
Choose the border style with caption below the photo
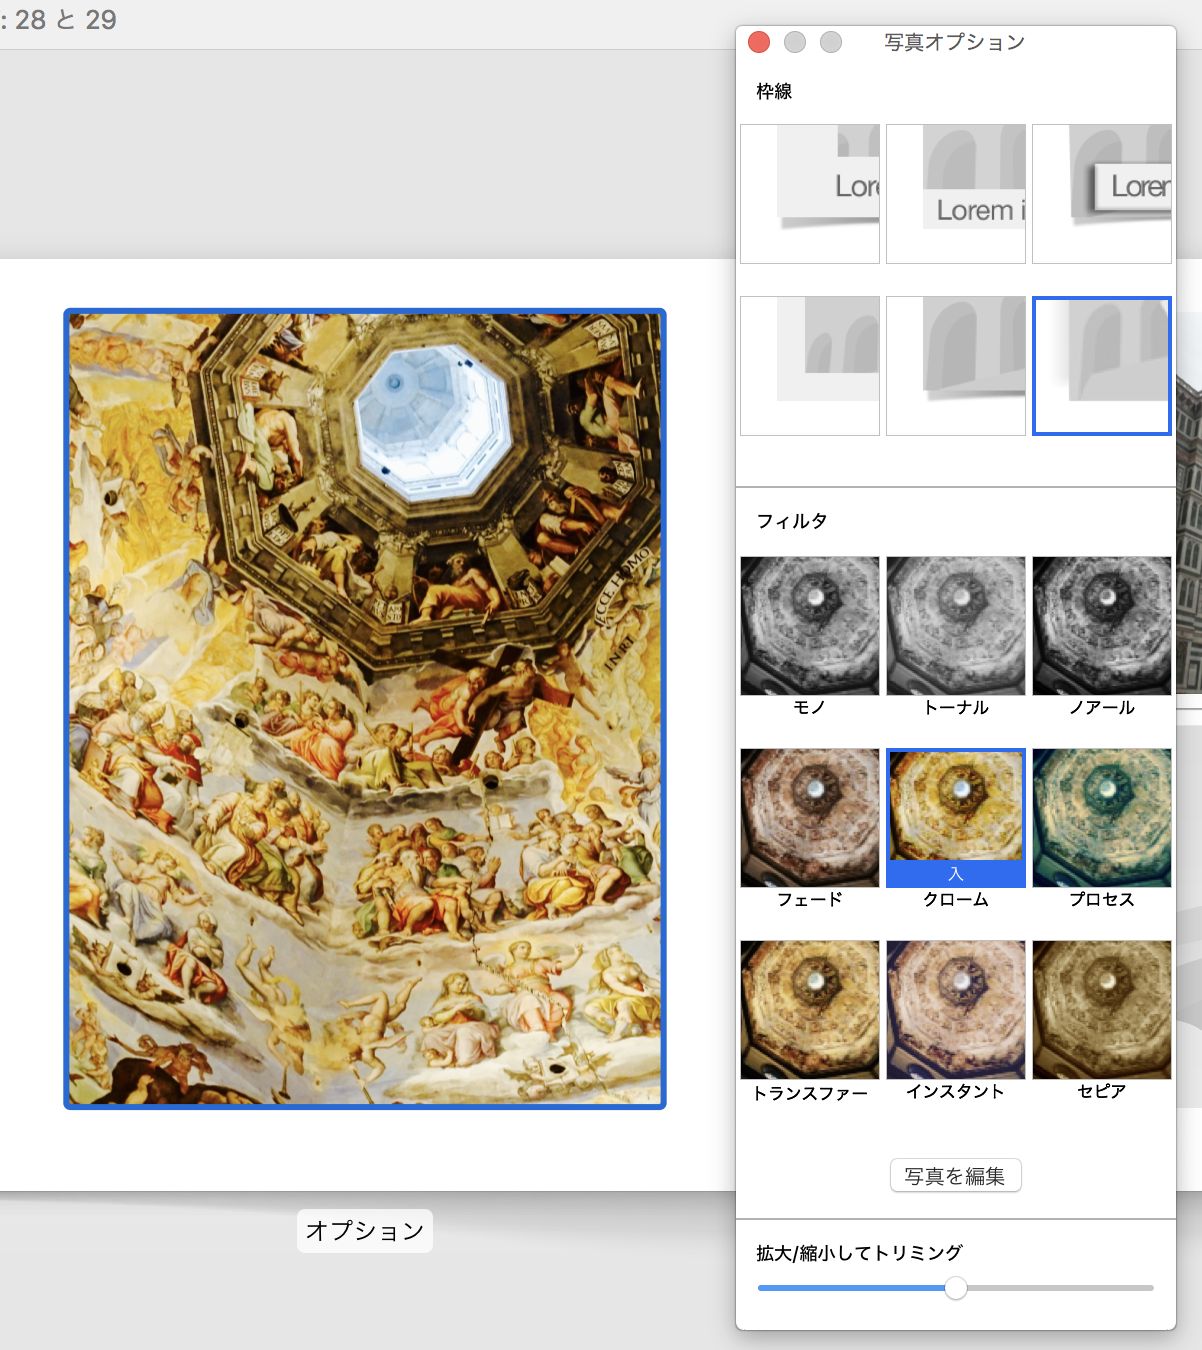coord(956,194)
